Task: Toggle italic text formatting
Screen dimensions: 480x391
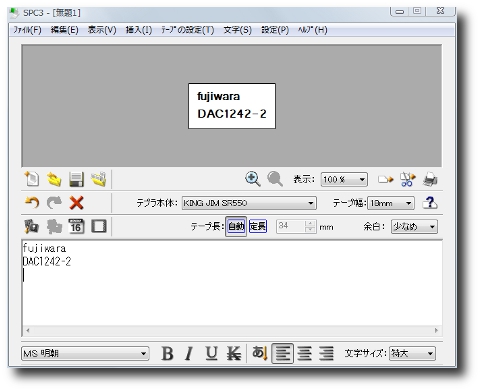Action: tap(189, 353)
